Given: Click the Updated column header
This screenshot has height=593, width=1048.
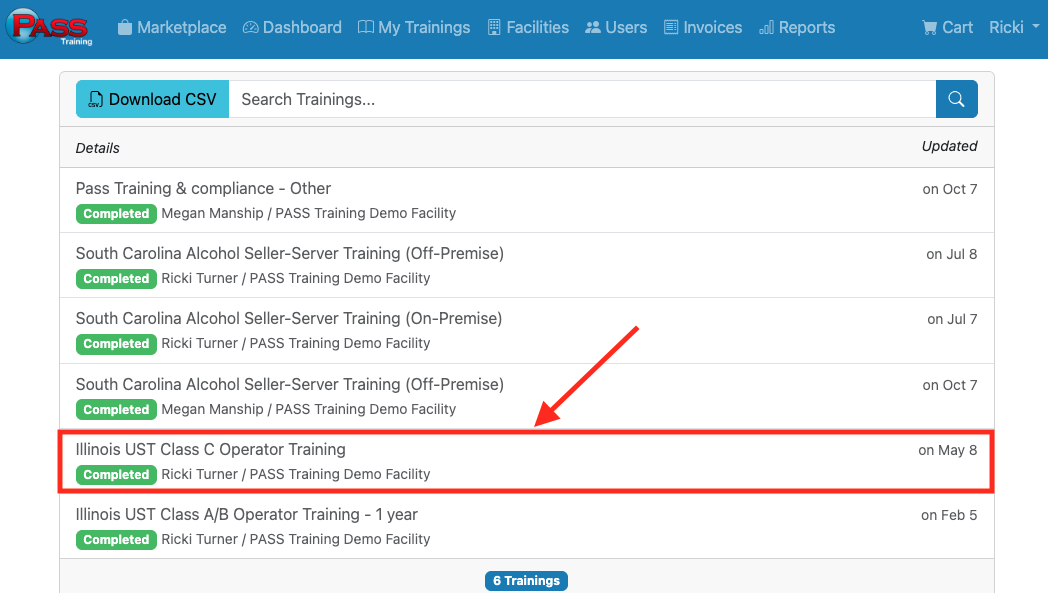Looking at the screenshot, I should [949, 146].
